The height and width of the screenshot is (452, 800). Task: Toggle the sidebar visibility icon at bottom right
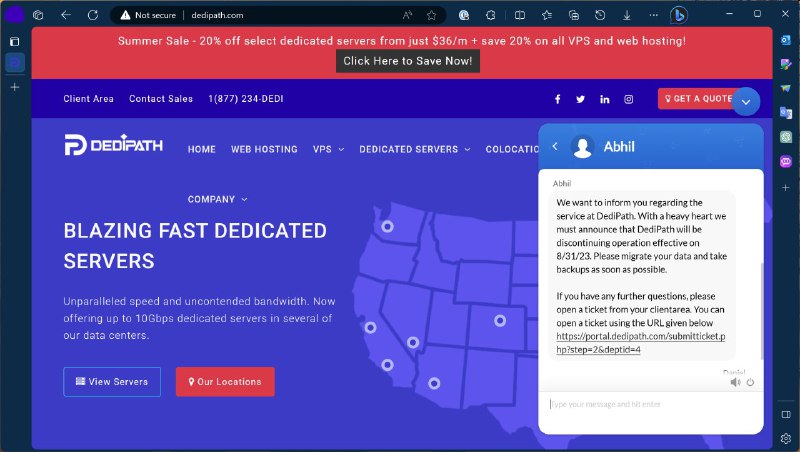pyautogui.click(x=786, y=414)
